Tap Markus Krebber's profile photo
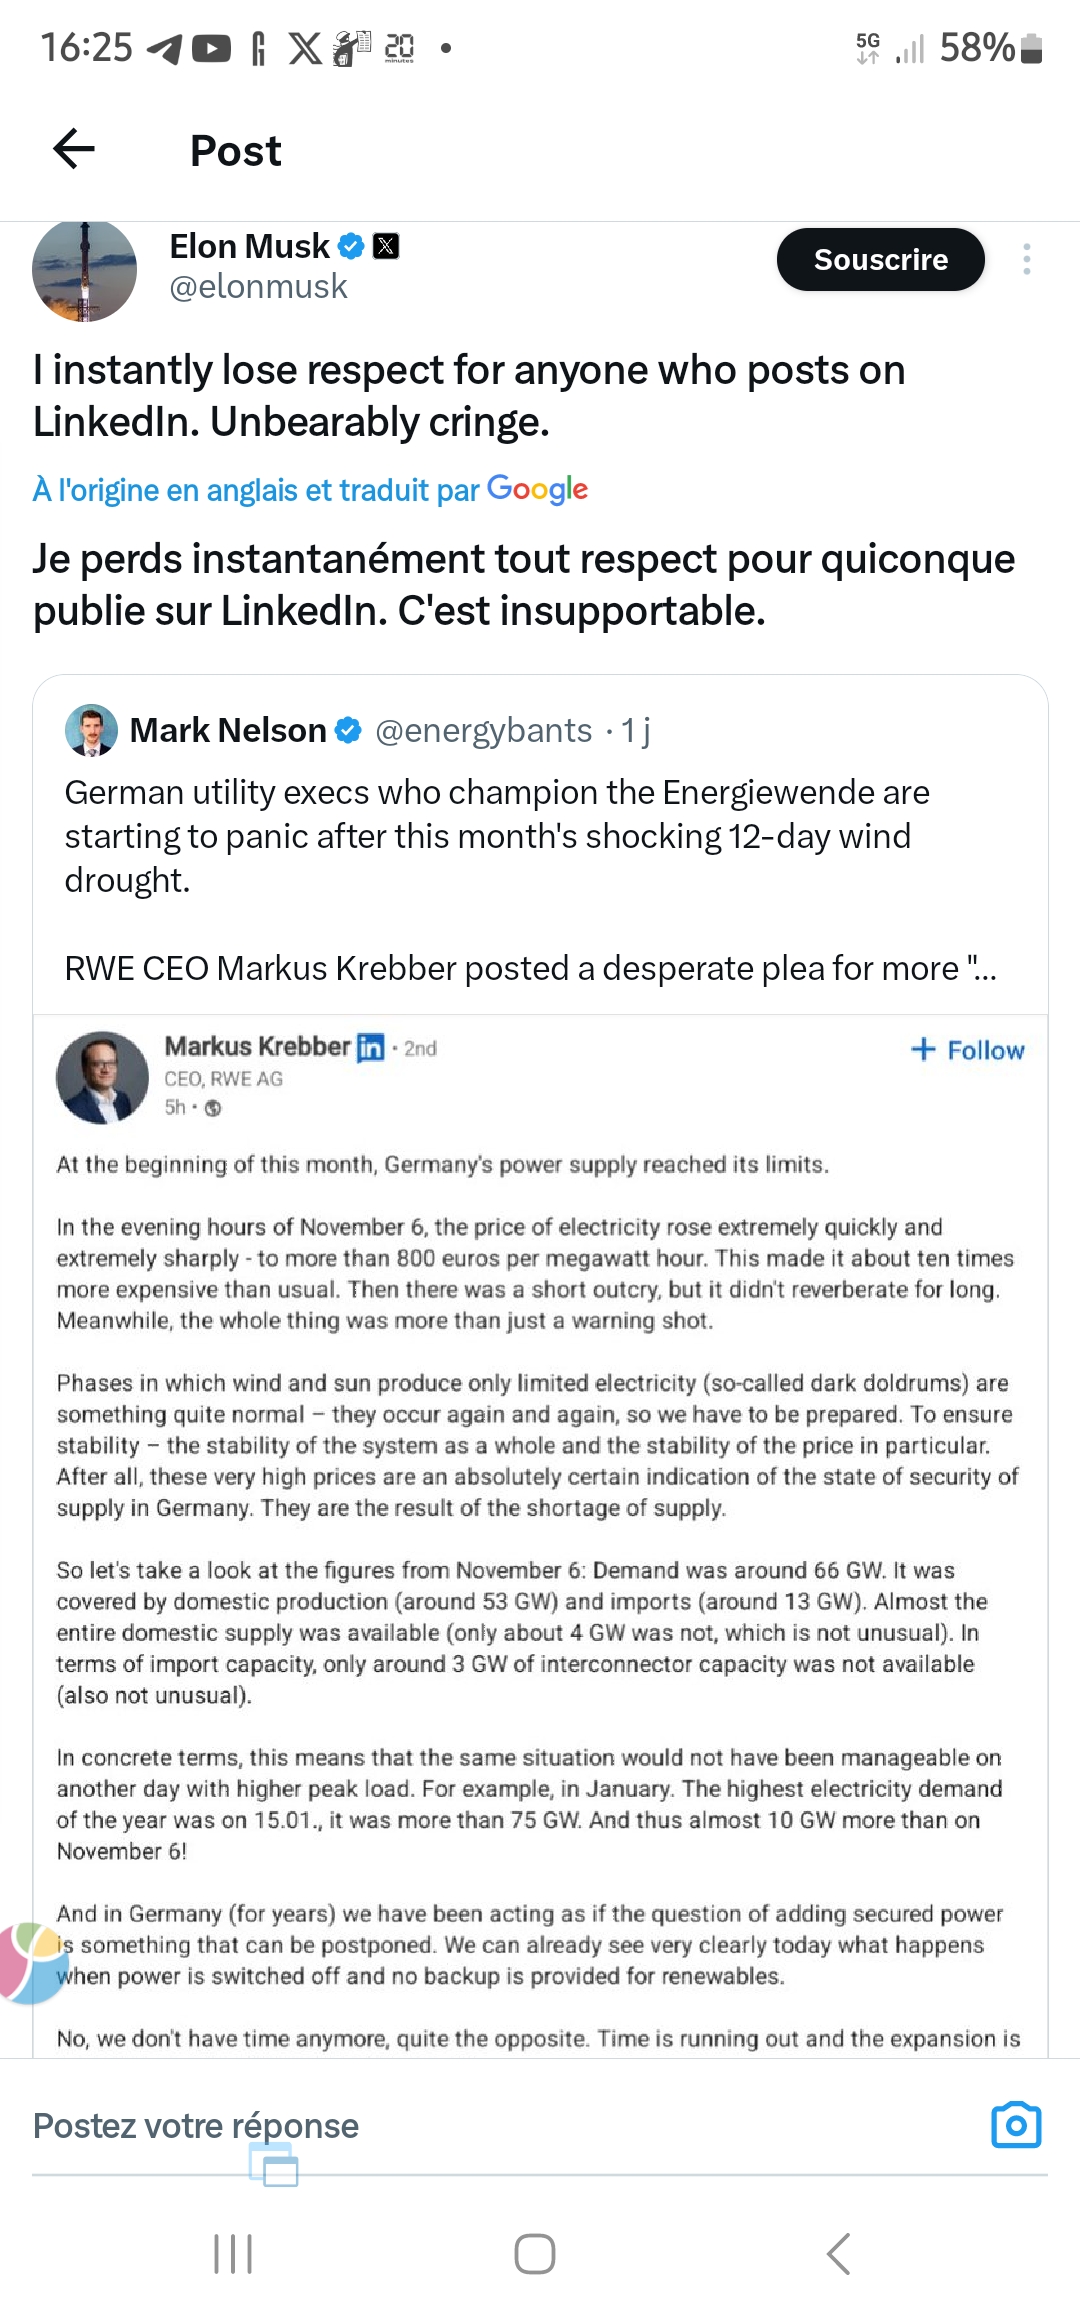 click(103, 1078)
